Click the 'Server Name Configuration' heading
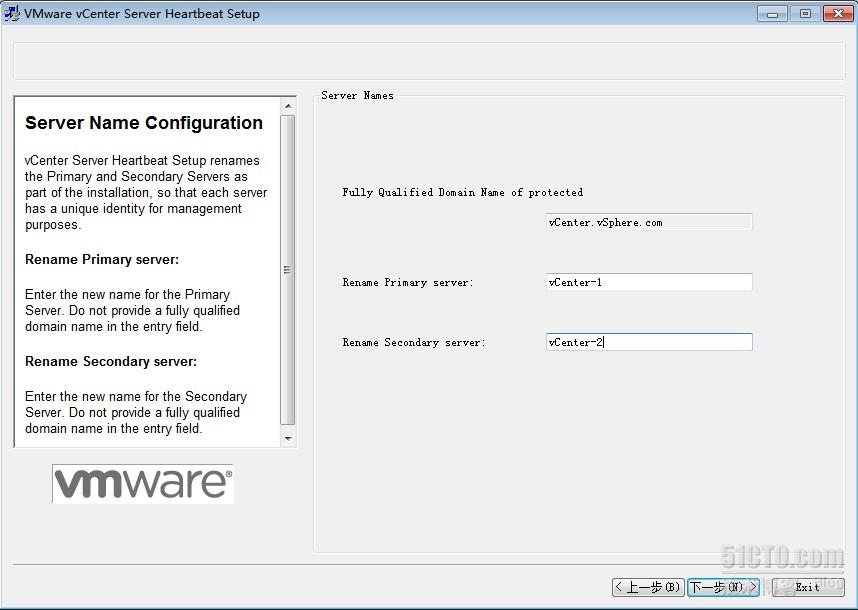This screenshot has height=610, width=858. (144, 123)
